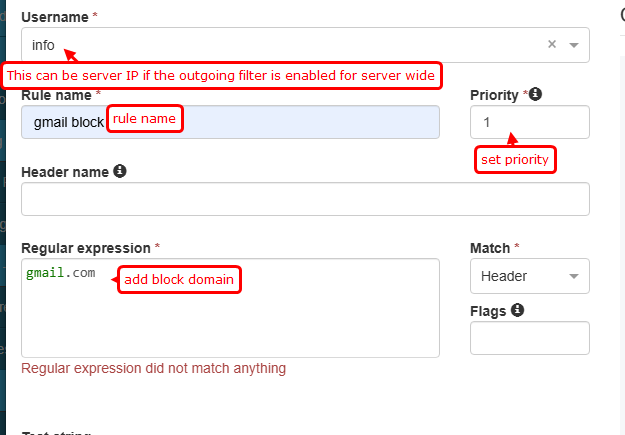Screen dimensions: 625x435
Task: Click the 'Match' field label
Action: click(x=490, y=247)
